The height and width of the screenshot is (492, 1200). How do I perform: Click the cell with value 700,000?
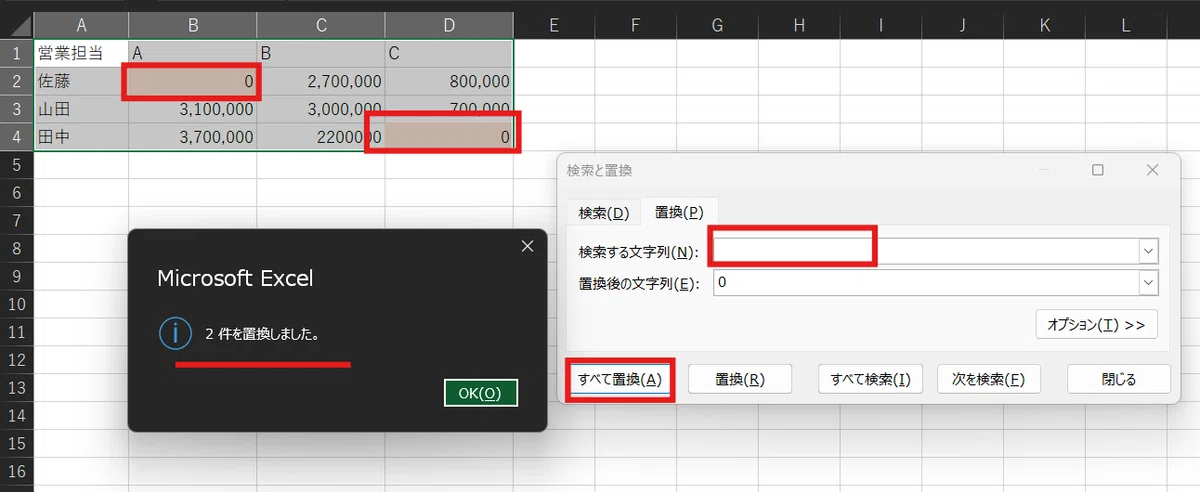point(449,109)
